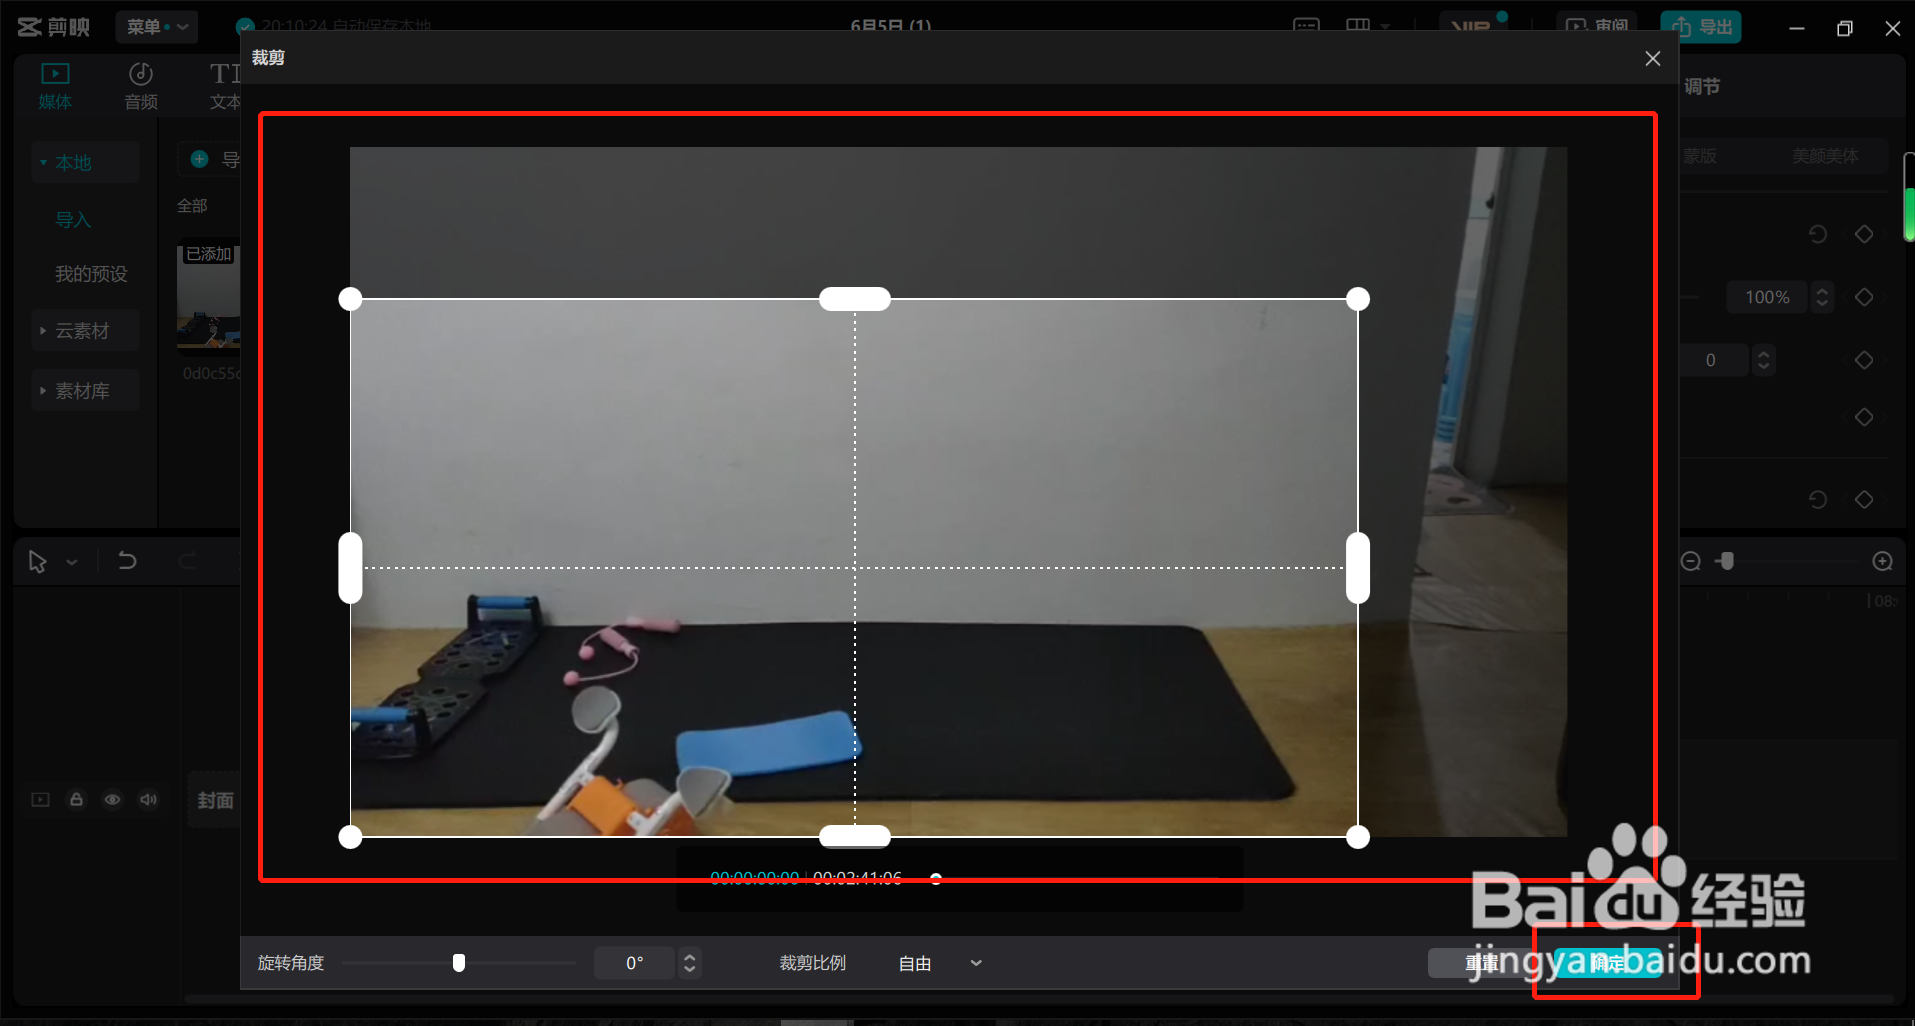Screen dimensions: 1915x1026
Task: Open the 菜单 menu dropdown
Action: tap(156, 27)
